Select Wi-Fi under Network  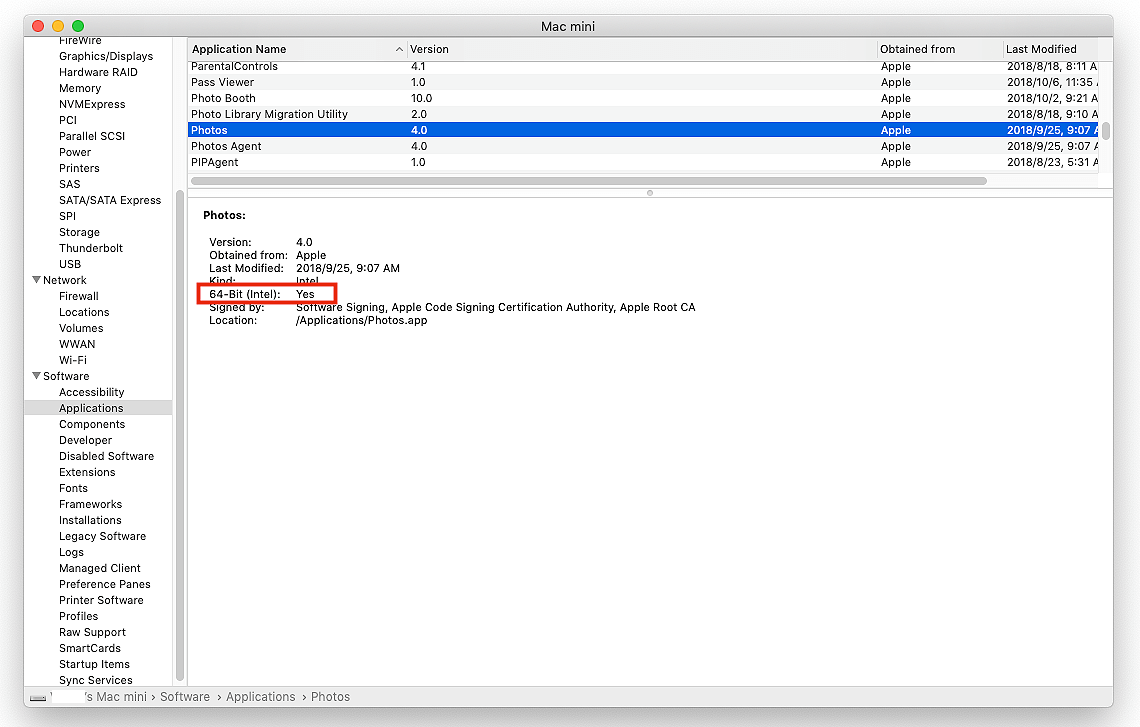73,360
